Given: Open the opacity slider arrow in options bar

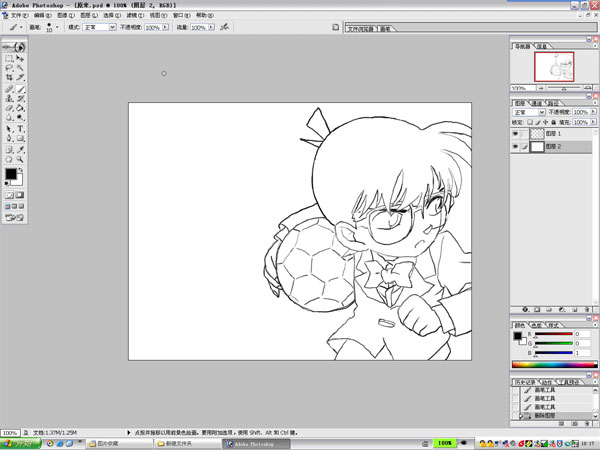Looking at the screenshot, I should (x=165, y=27).
